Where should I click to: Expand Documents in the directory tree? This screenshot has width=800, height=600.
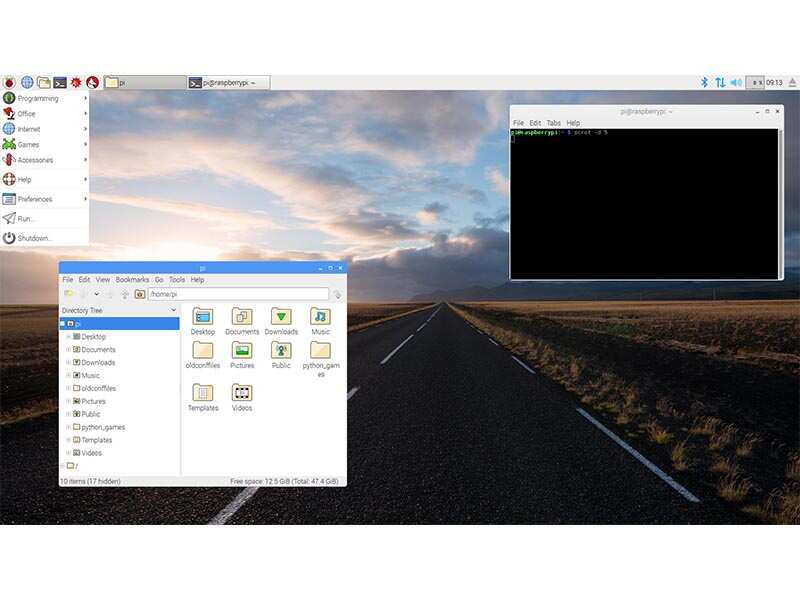click(x=67, y=349)
